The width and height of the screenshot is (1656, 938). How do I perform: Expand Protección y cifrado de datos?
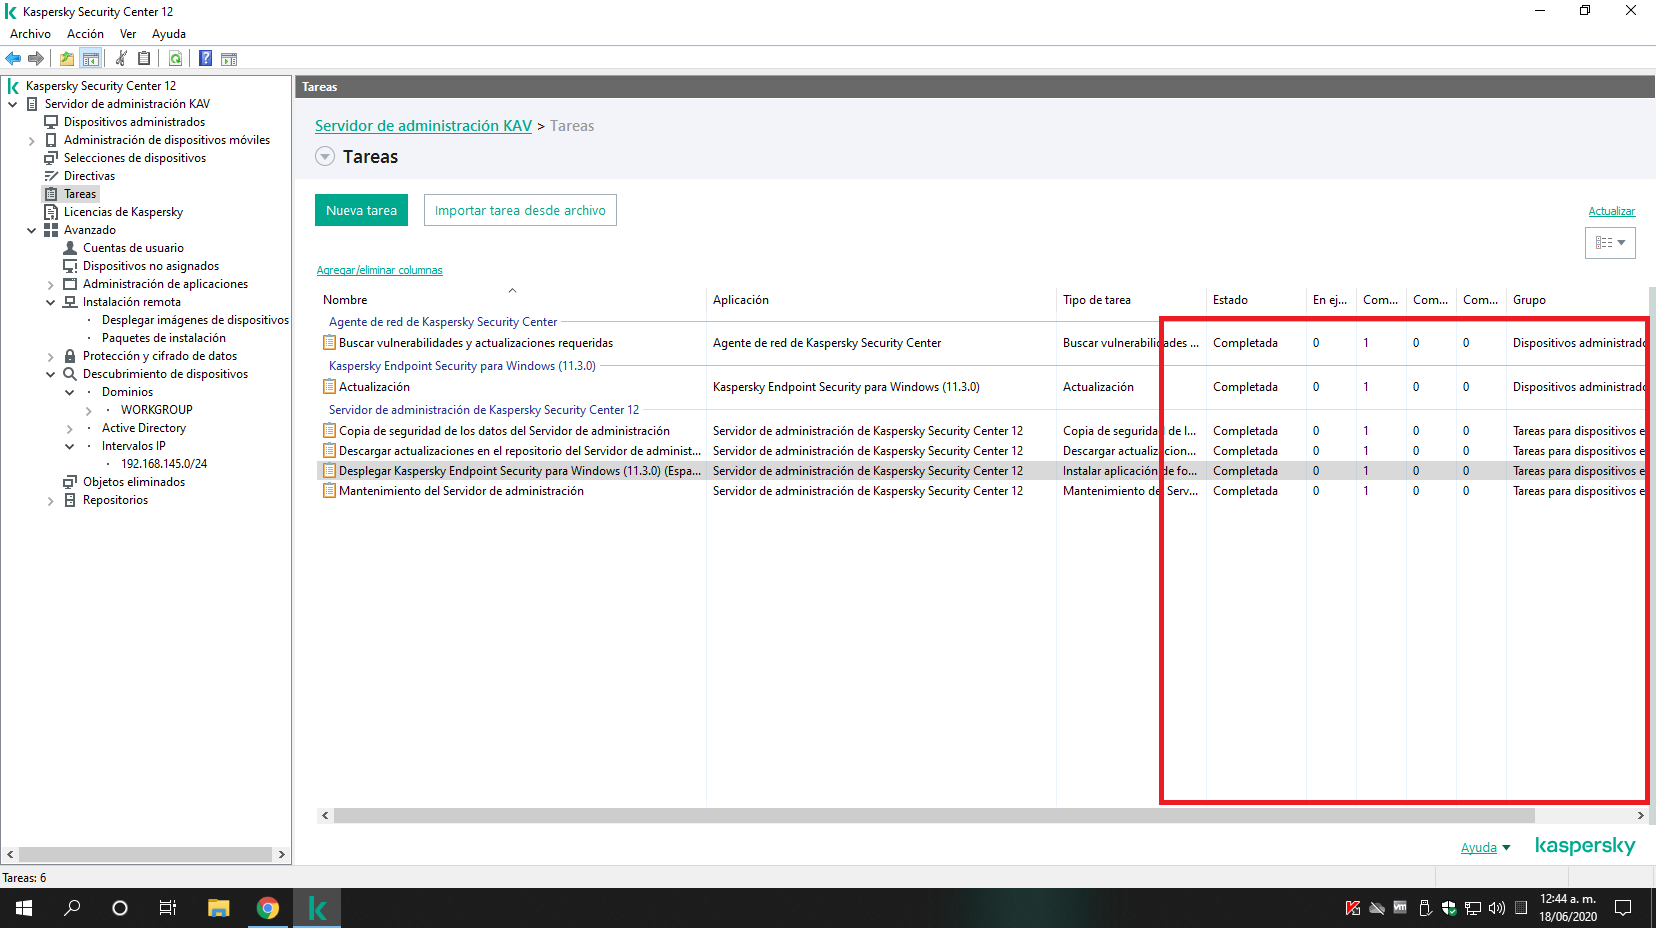pyautogui.click(x=51, y=357)
